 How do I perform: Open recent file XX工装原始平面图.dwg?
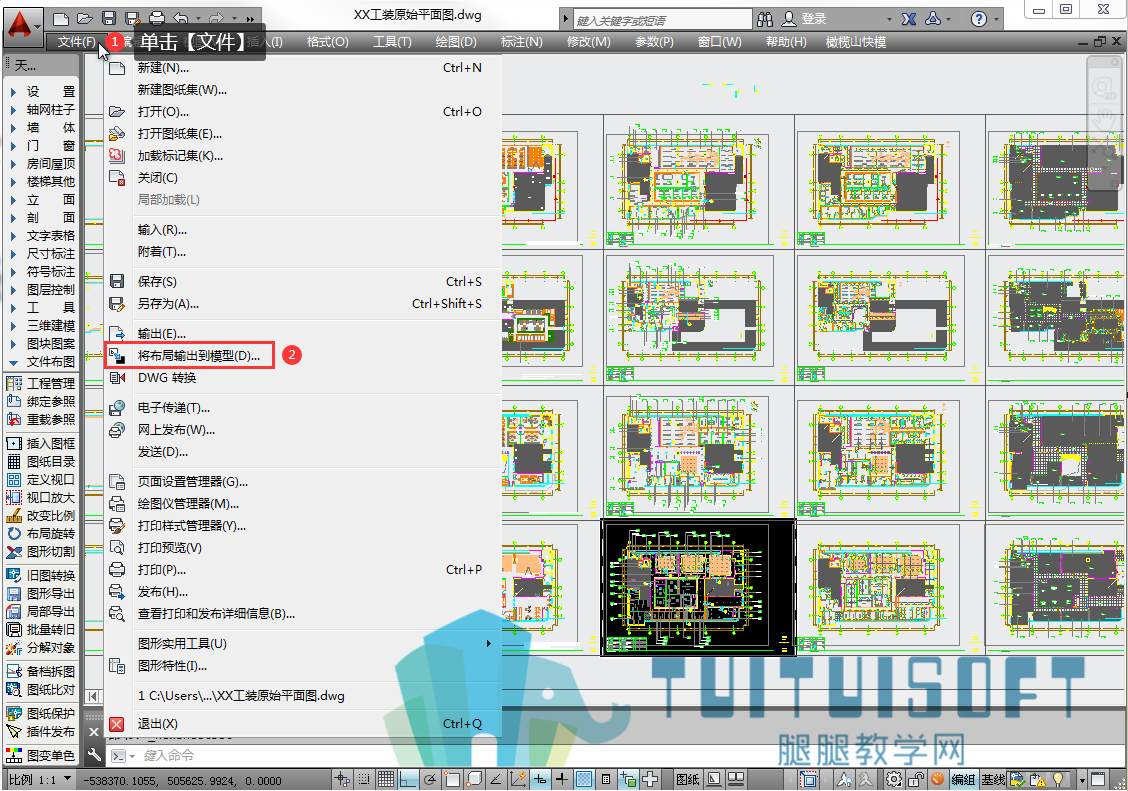tap(302, 696)
